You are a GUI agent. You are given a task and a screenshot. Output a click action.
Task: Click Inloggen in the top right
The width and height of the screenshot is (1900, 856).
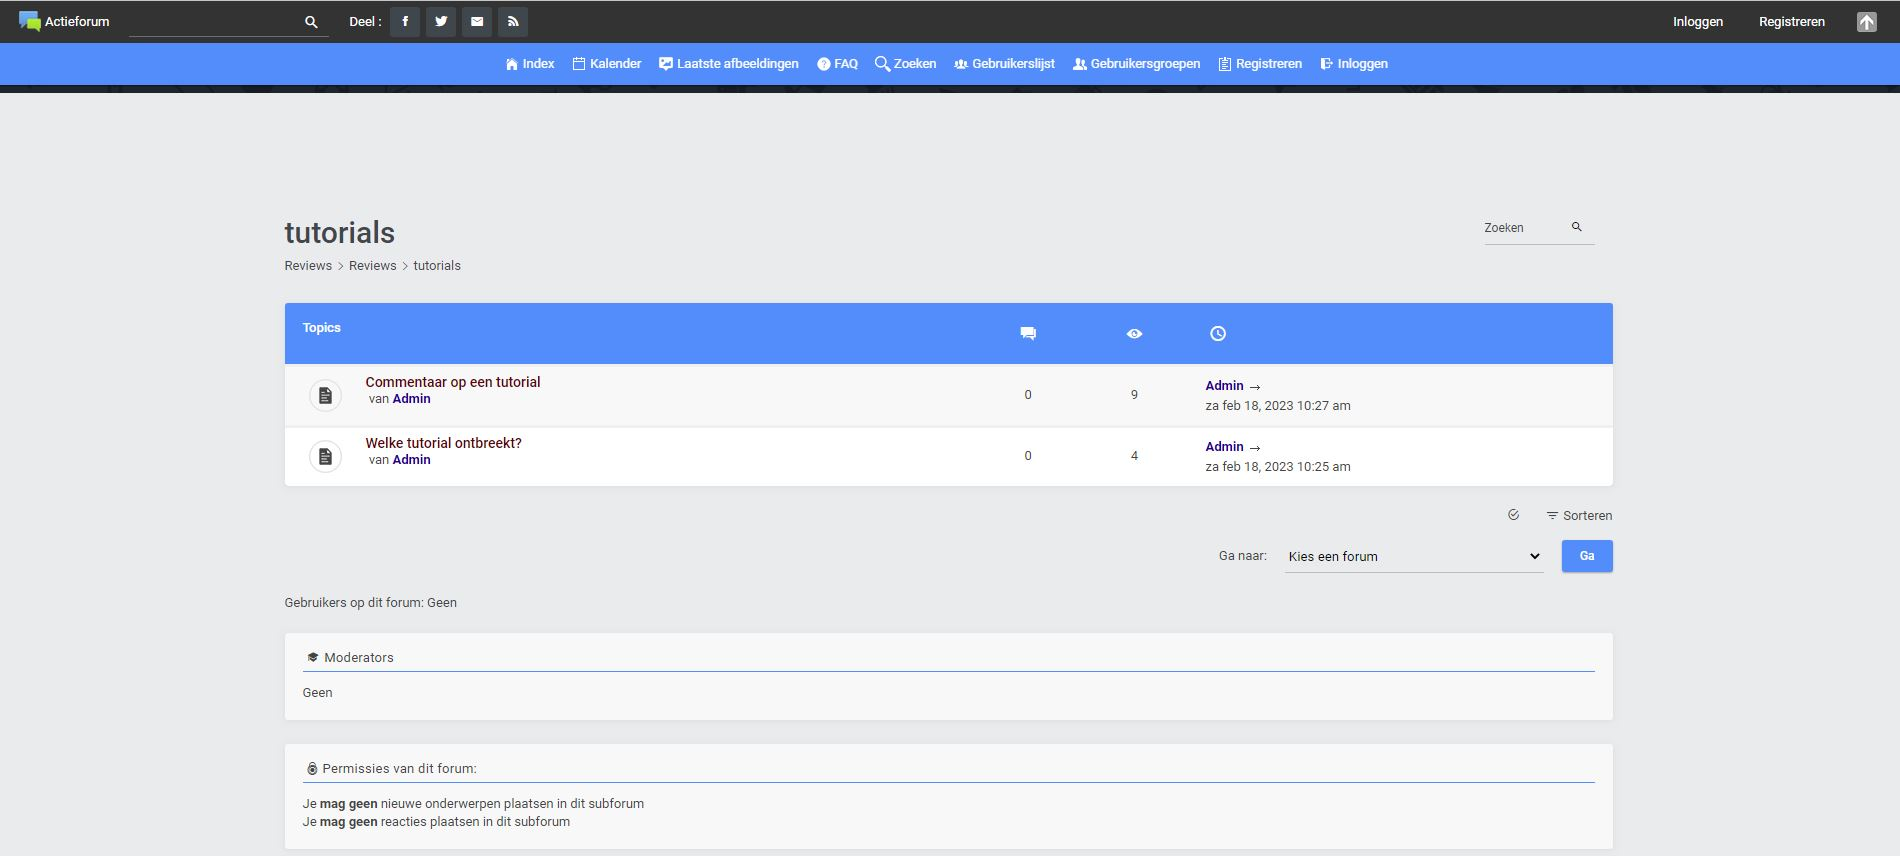(1697, 21)
